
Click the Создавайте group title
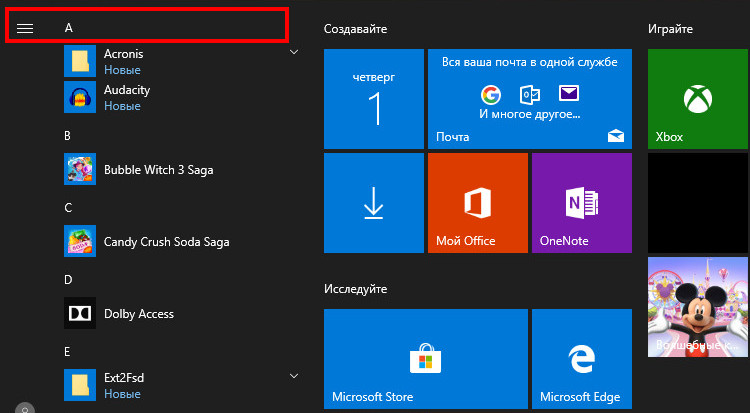[x=355, y=29]
